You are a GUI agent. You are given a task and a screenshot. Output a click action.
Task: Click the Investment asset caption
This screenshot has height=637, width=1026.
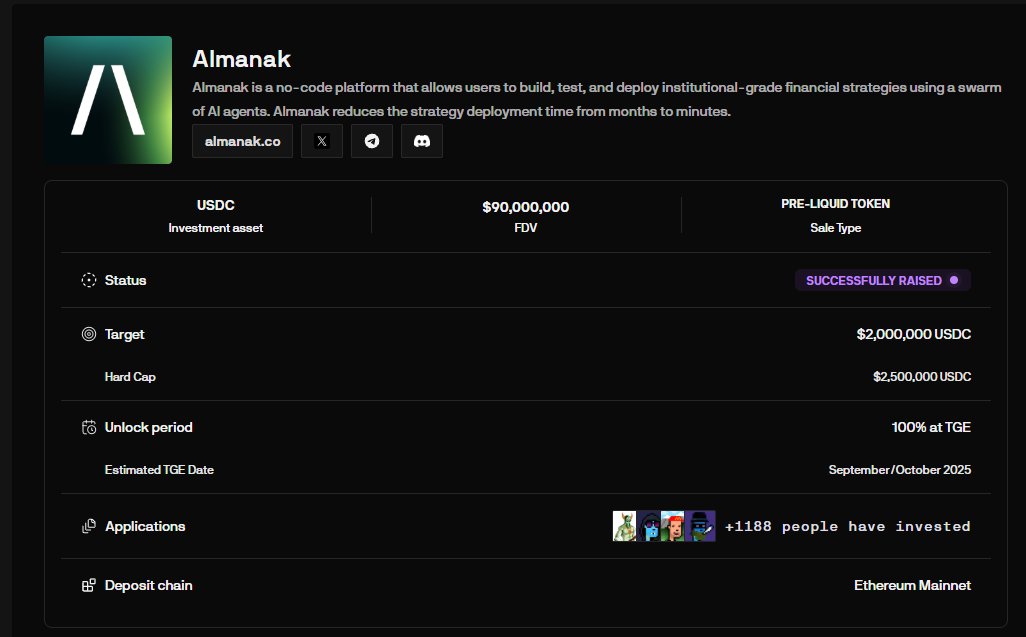[x=215, y=228]
